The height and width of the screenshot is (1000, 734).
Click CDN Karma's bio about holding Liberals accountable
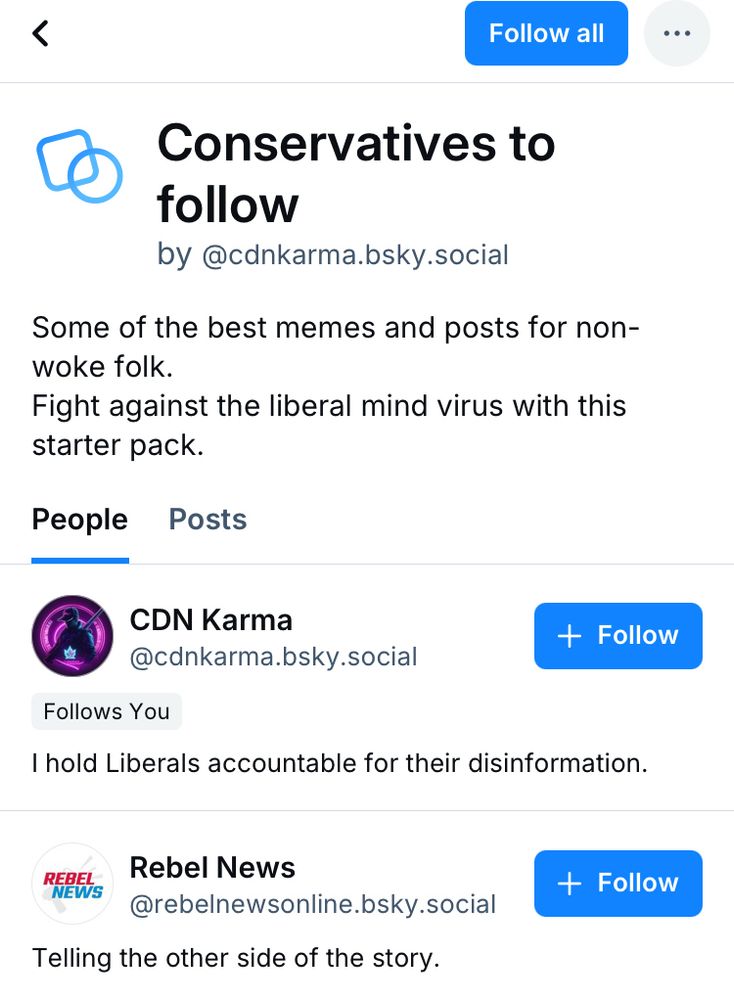[x=340, y=764]
